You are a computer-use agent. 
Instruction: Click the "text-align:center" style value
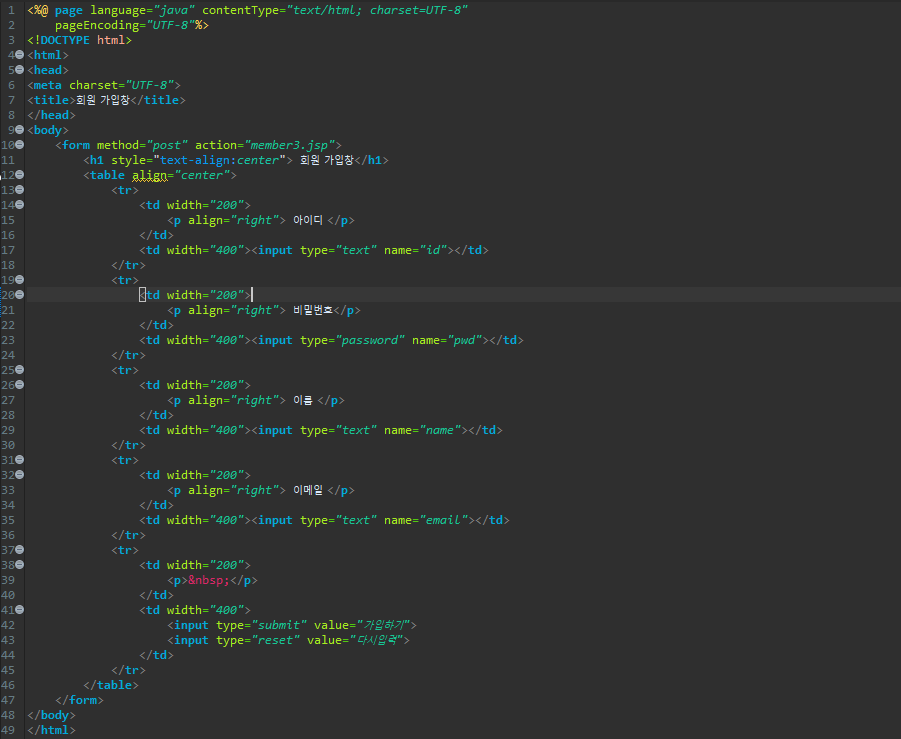220,160
